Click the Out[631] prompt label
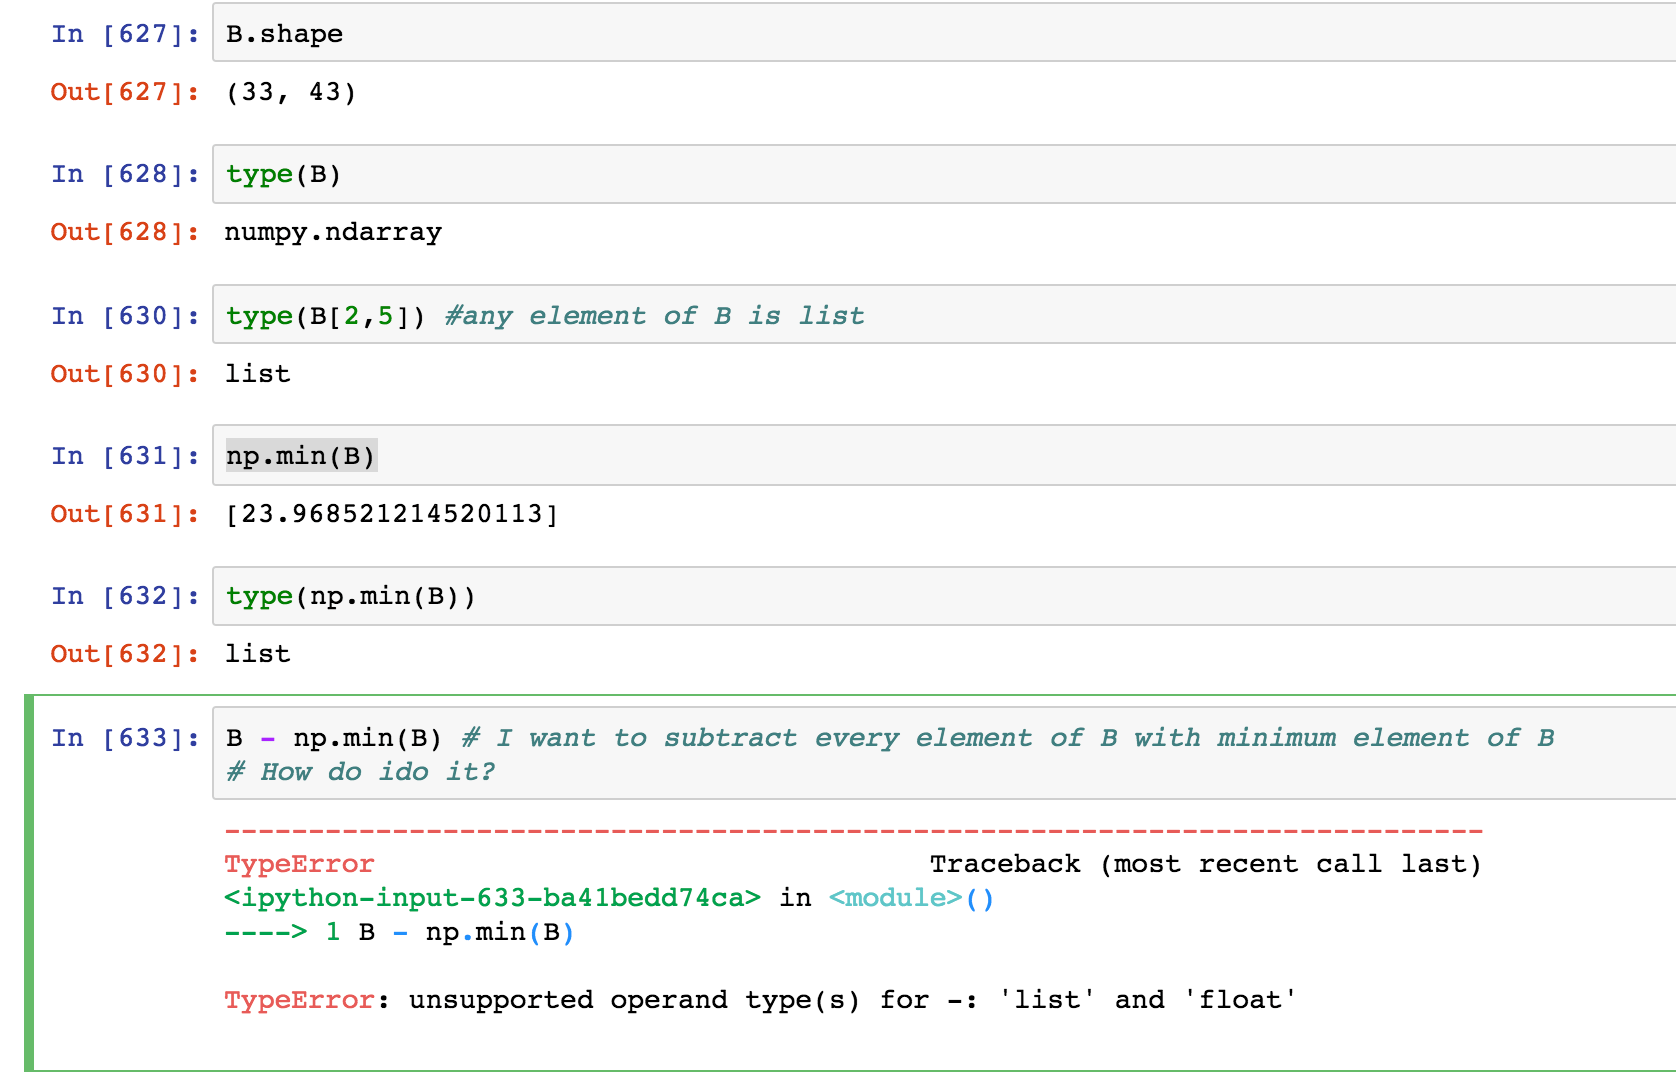 click(x=125, y=514)
